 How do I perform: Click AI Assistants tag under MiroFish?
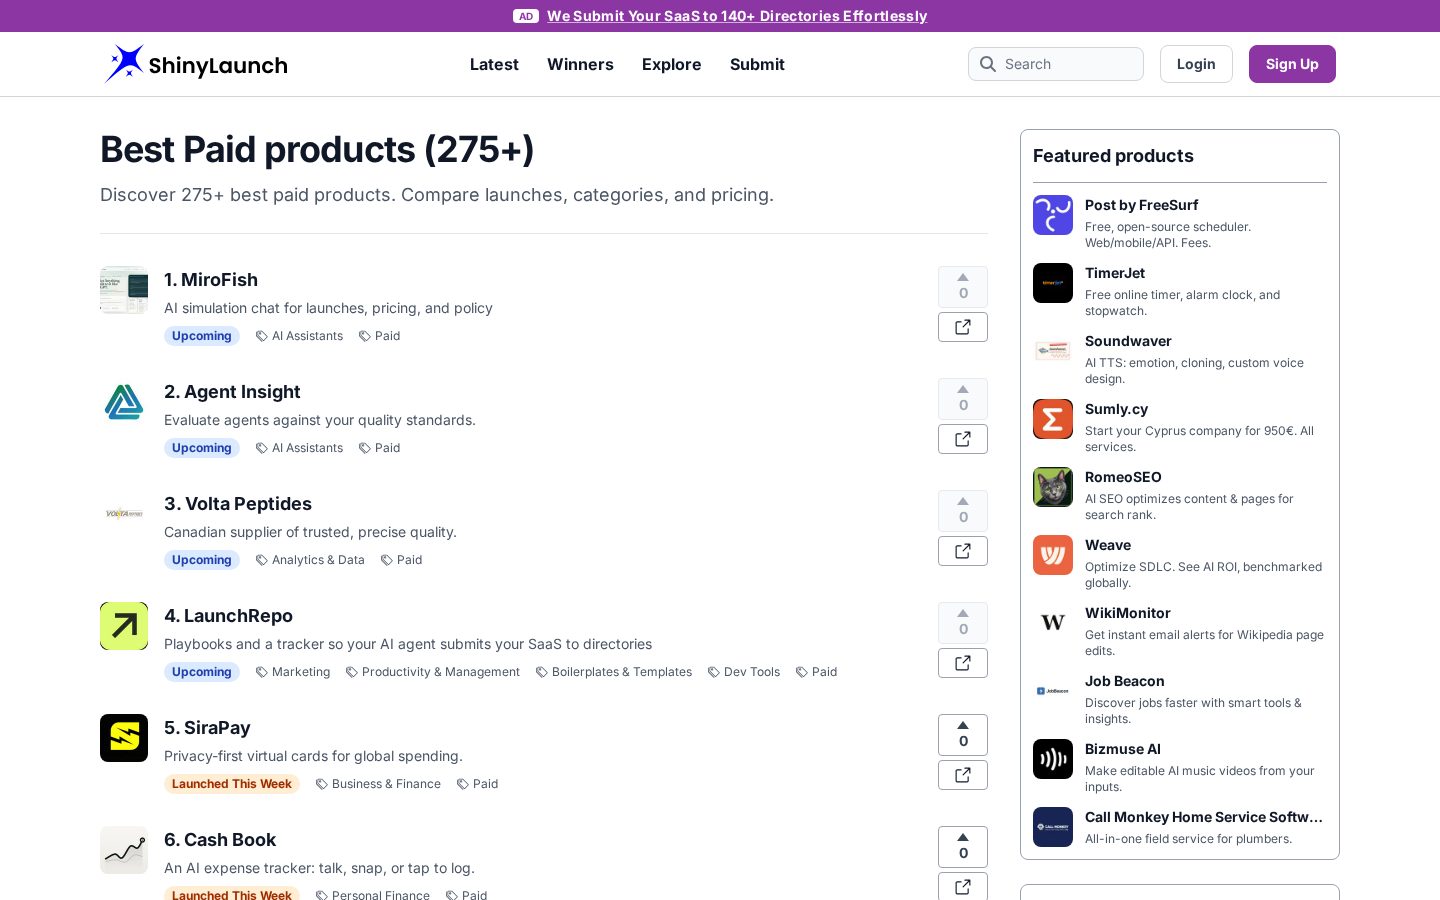click(x=299, y=336)
